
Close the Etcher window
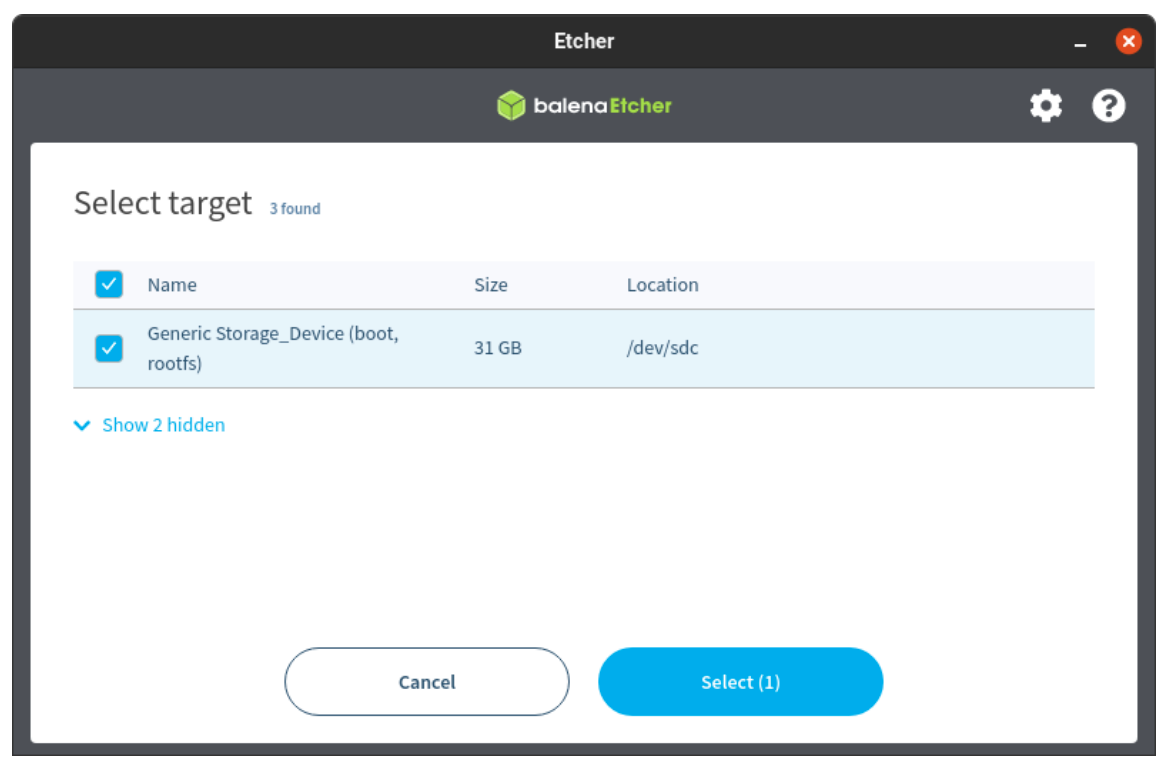(1128, 42)
